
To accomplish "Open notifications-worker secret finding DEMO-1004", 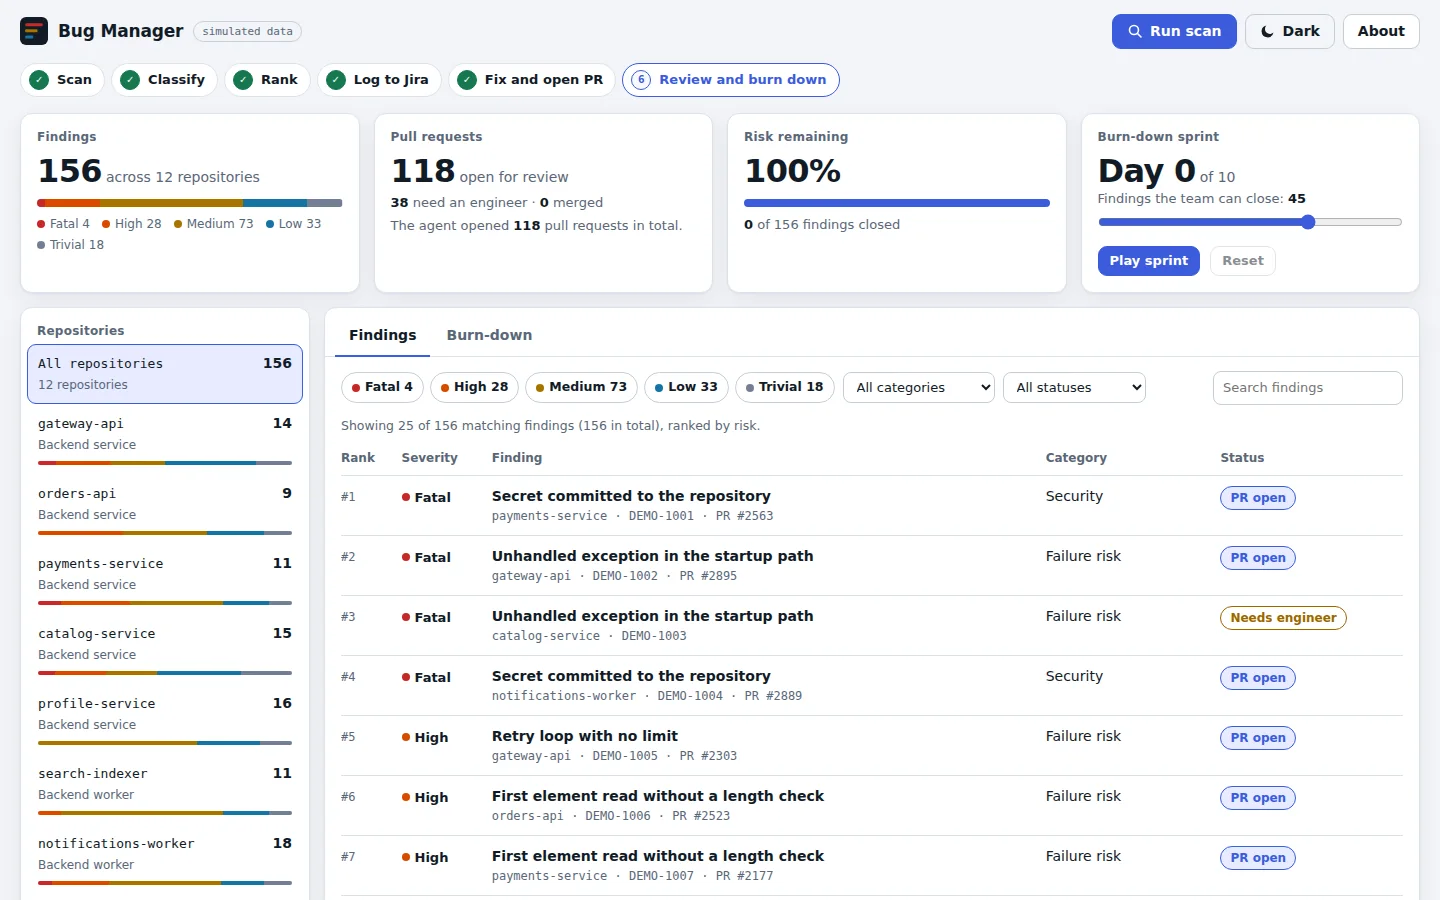I will [631, 676].
